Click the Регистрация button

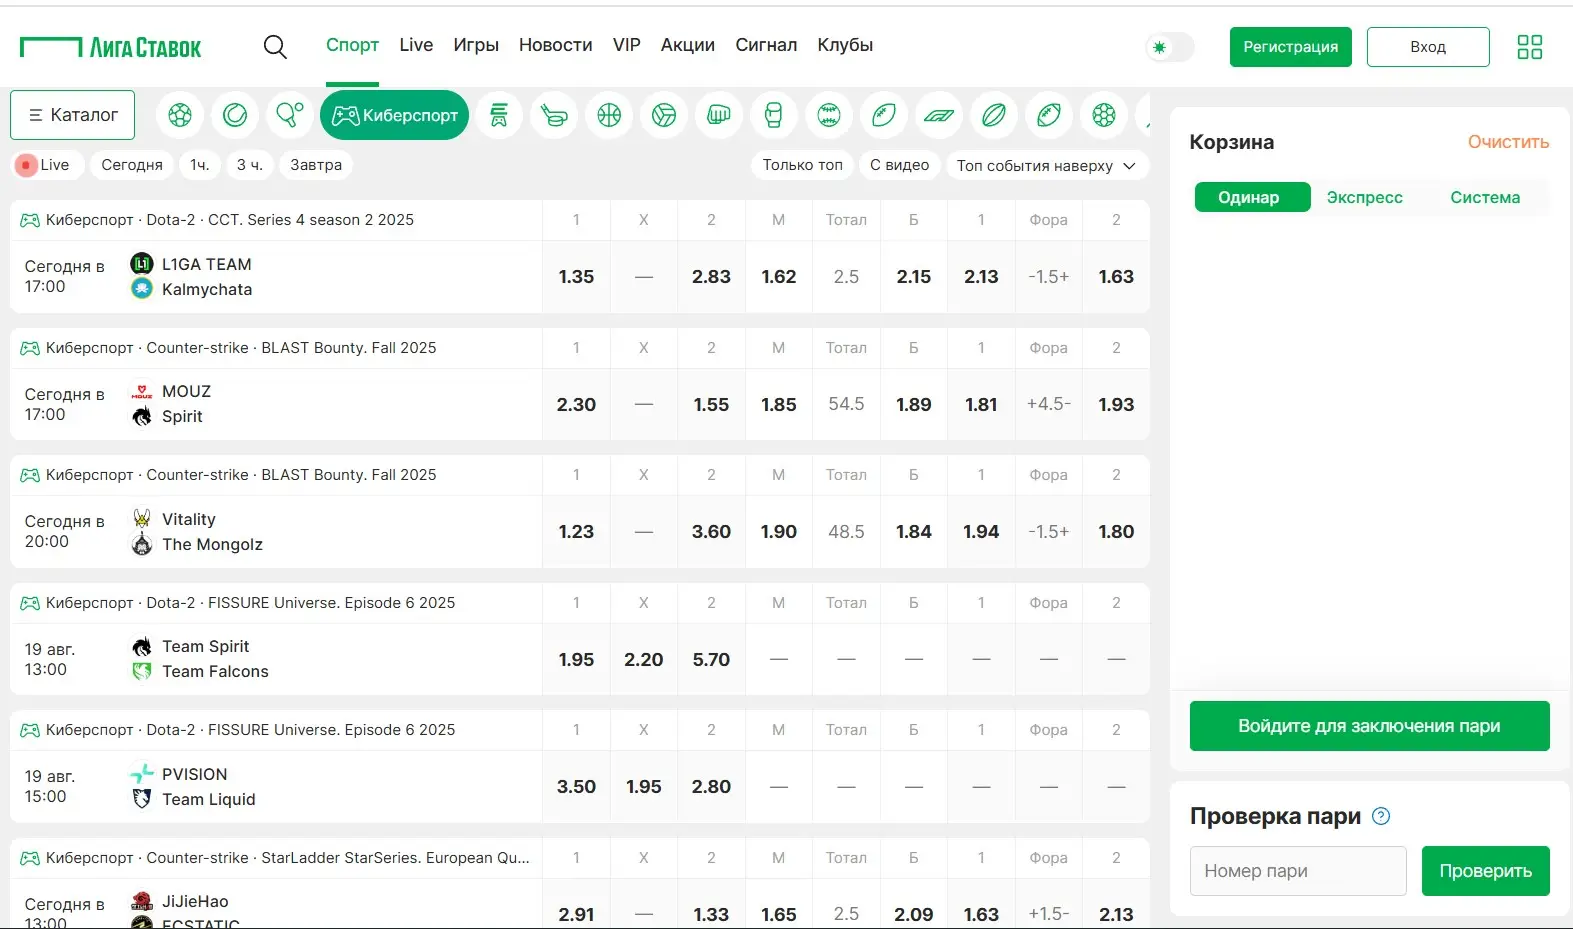click(x=1290, y=47)
